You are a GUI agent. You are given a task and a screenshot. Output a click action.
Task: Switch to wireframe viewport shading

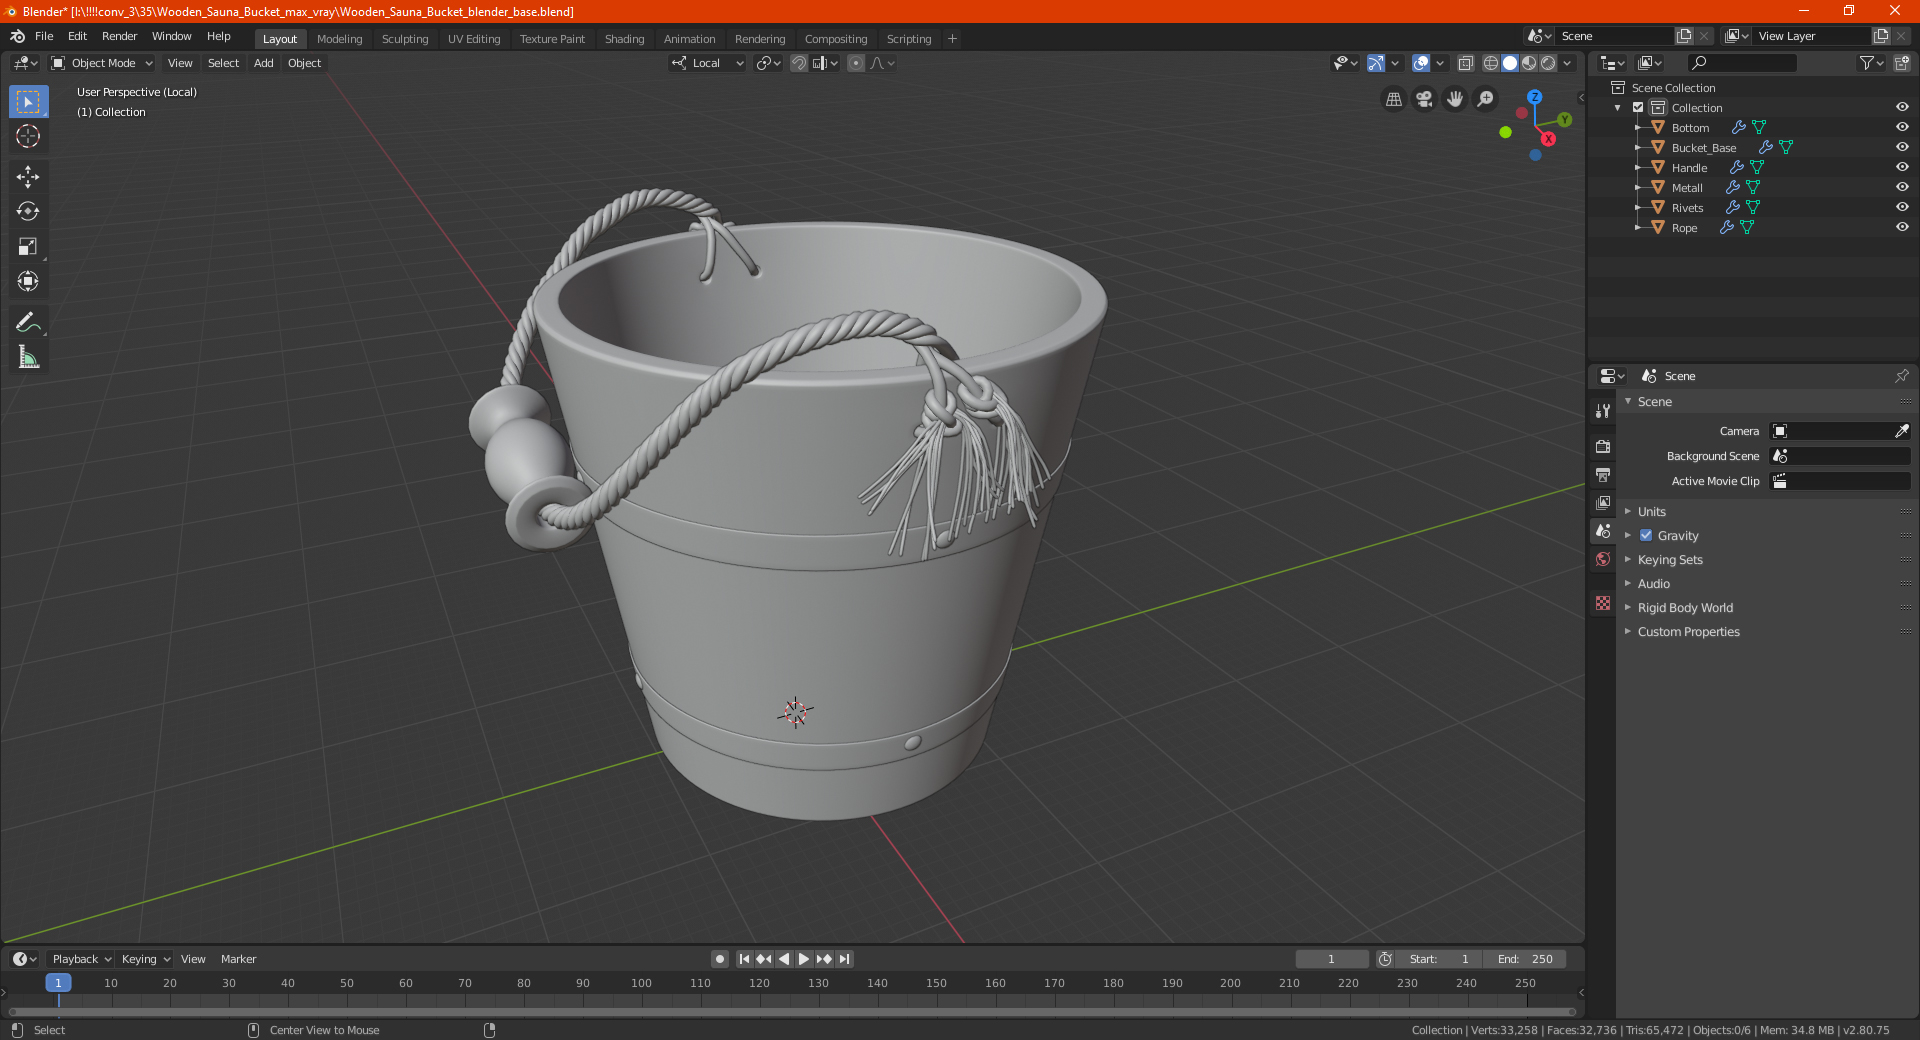1491,63
